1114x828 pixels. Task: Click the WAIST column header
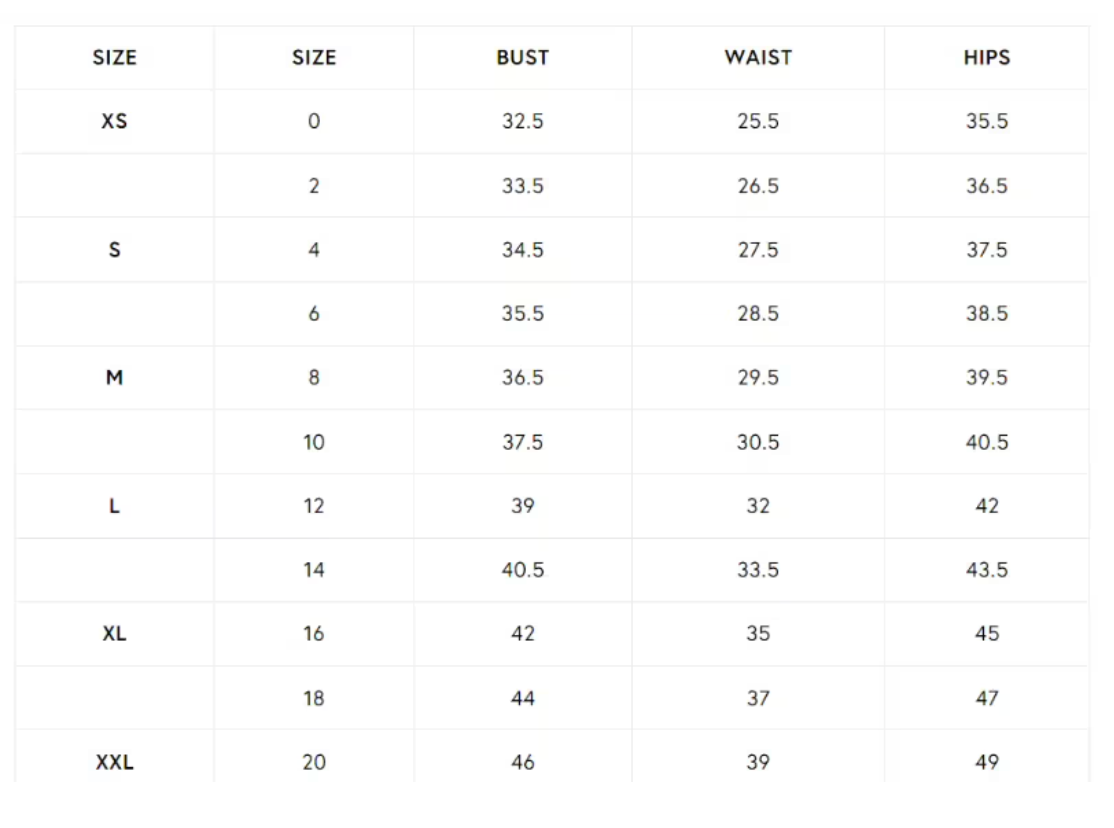(x=757, y=58)
